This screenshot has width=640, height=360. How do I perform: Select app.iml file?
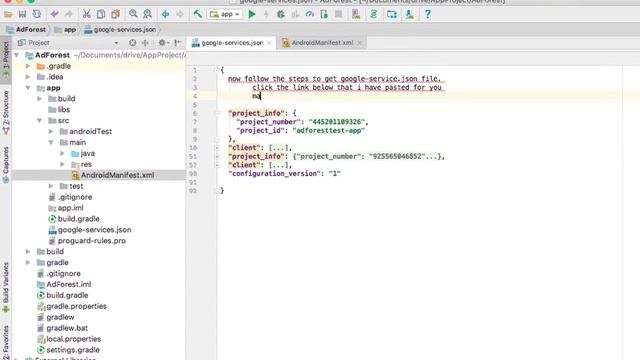(x=66, y=208)
